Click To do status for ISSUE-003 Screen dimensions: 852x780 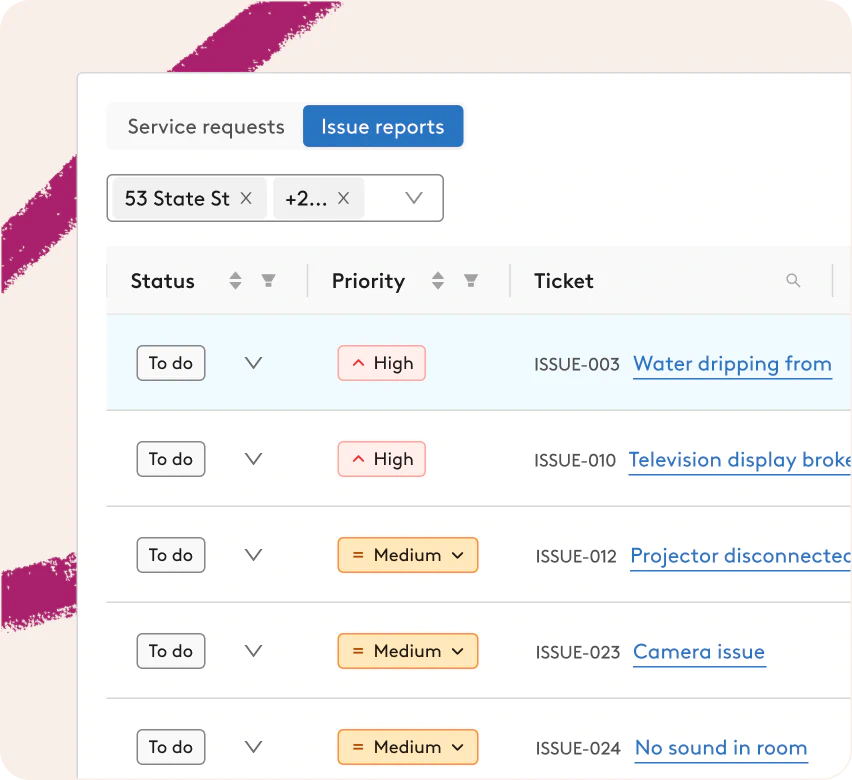pyautogui.click(x=171, y=363)
